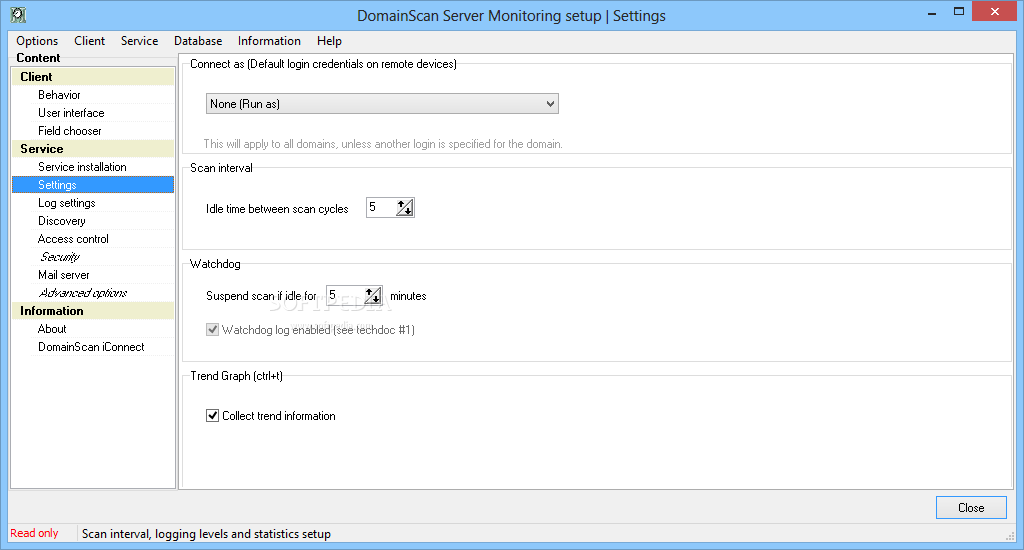Click the status text 'Scan interval, logging levels and statistics setup'

[206, 534]
